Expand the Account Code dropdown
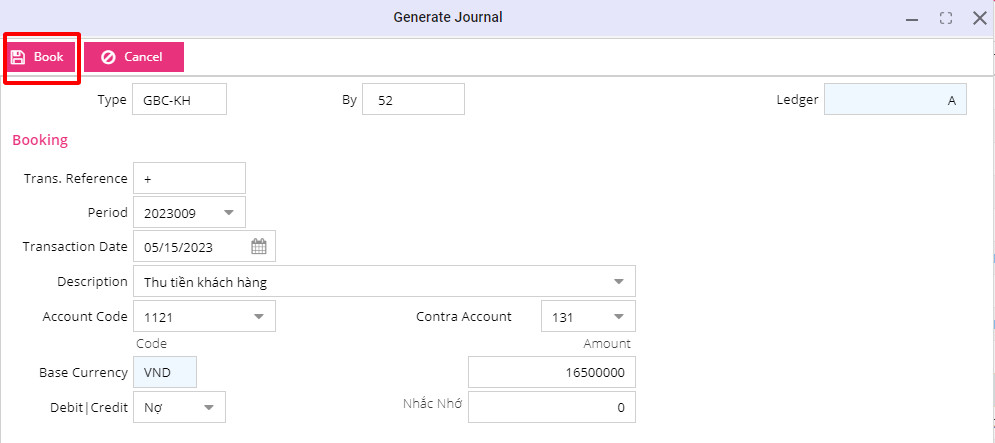Screen dimensions: 995x443 pyautogui.click(x=258, y=316)
